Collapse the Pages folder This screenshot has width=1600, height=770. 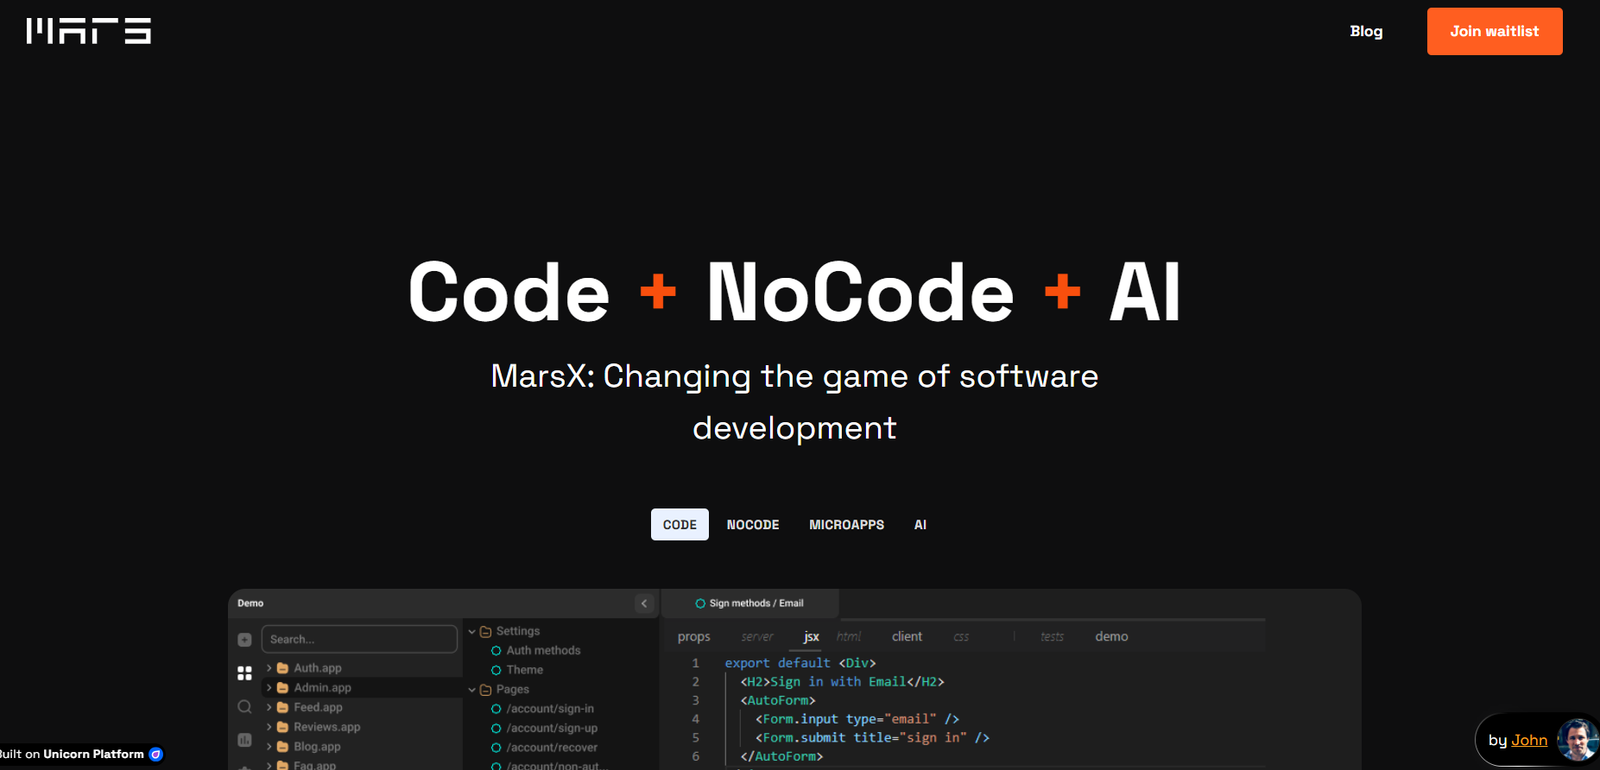472,690
